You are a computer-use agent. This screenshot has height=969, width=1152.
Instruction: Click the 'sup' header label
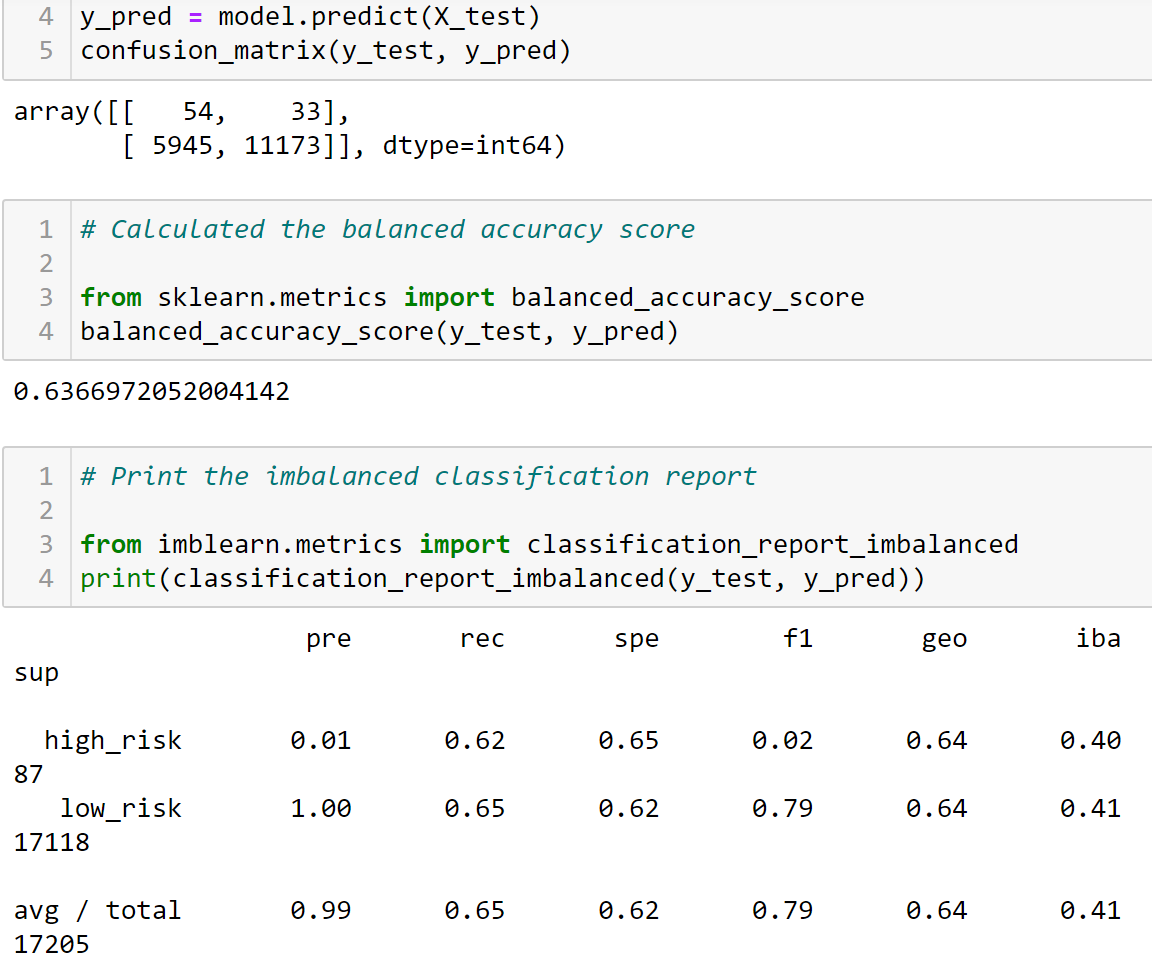point(36,673)
